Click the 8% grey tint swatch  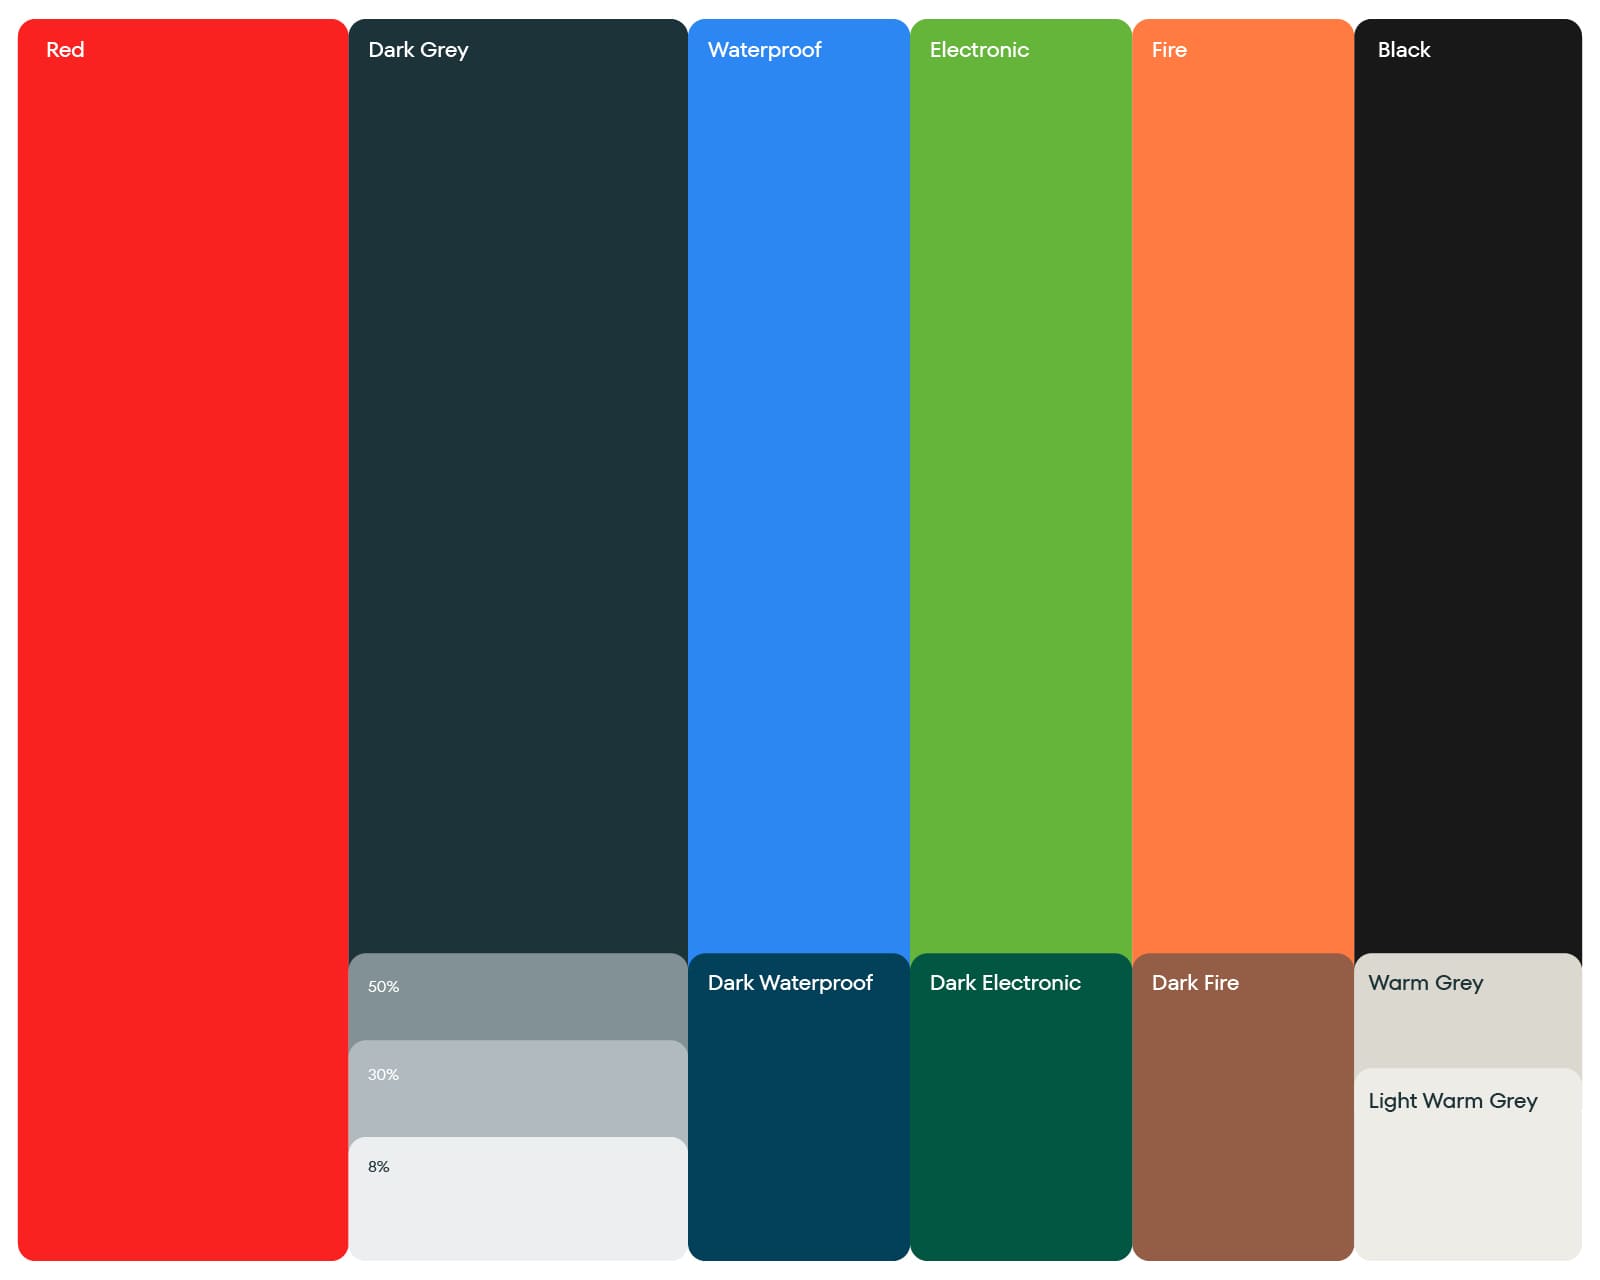coord(518,1198)
